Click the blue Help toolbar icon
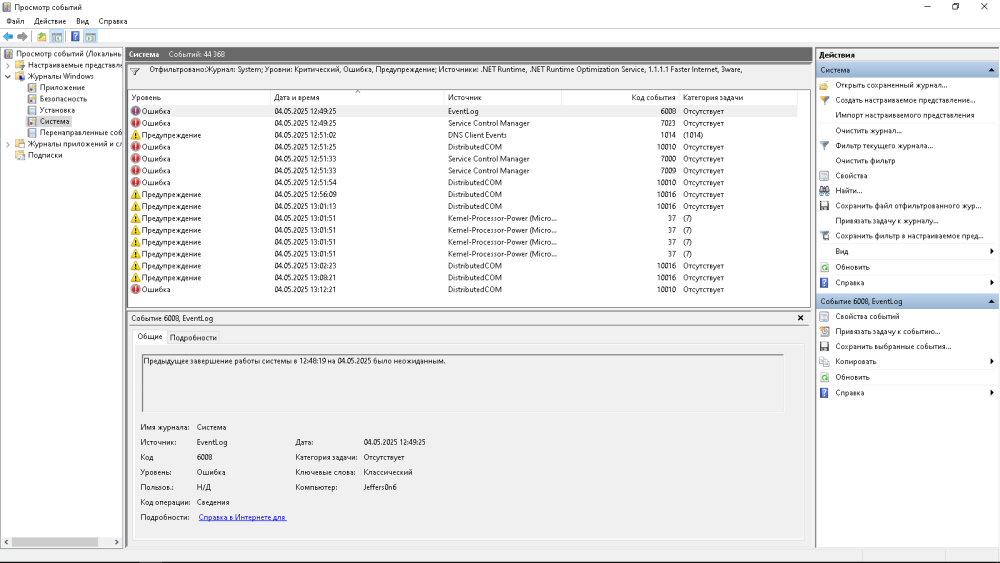Image resolution: width=1000 pixels, height=563 pixels. pos(75,36)
